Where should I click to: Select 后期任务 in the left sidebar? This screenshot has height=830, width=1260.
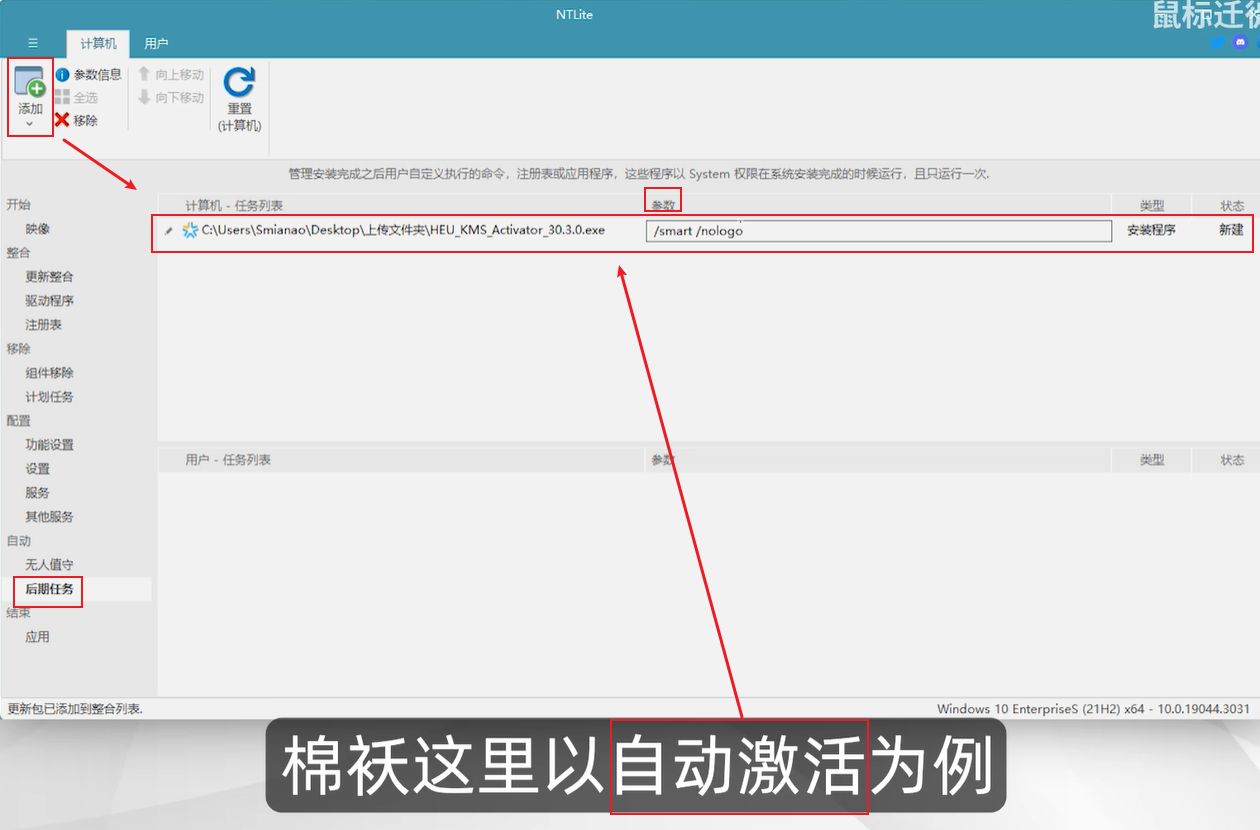click(x=49, y=589)
